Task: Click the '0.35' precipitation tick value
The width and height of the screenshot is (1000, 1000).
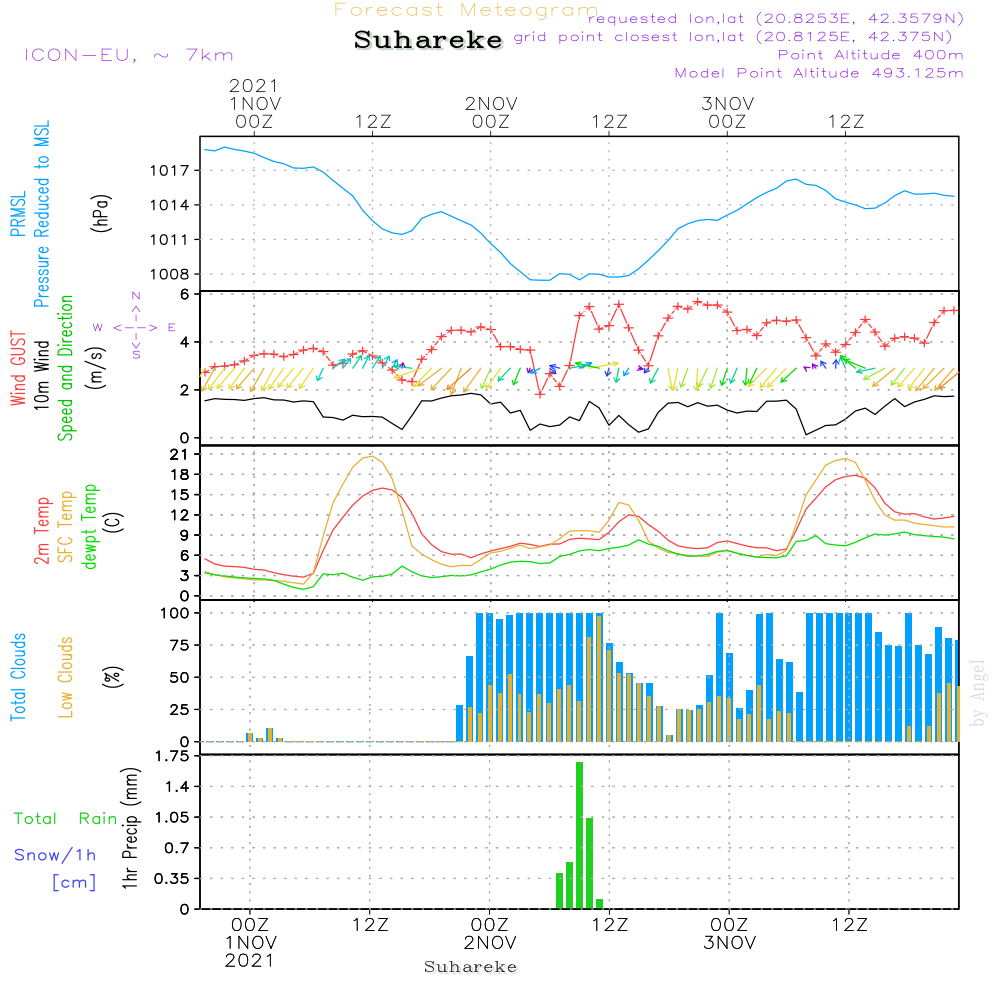Action: point(172,879)
